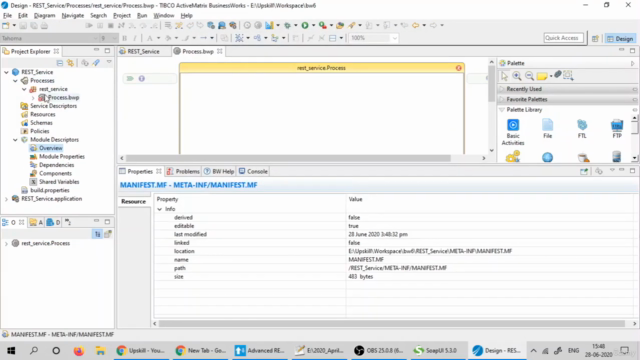The width and height of the screenshot is (640, 360).
Task: Open the FTL palette
Action: 582,129
